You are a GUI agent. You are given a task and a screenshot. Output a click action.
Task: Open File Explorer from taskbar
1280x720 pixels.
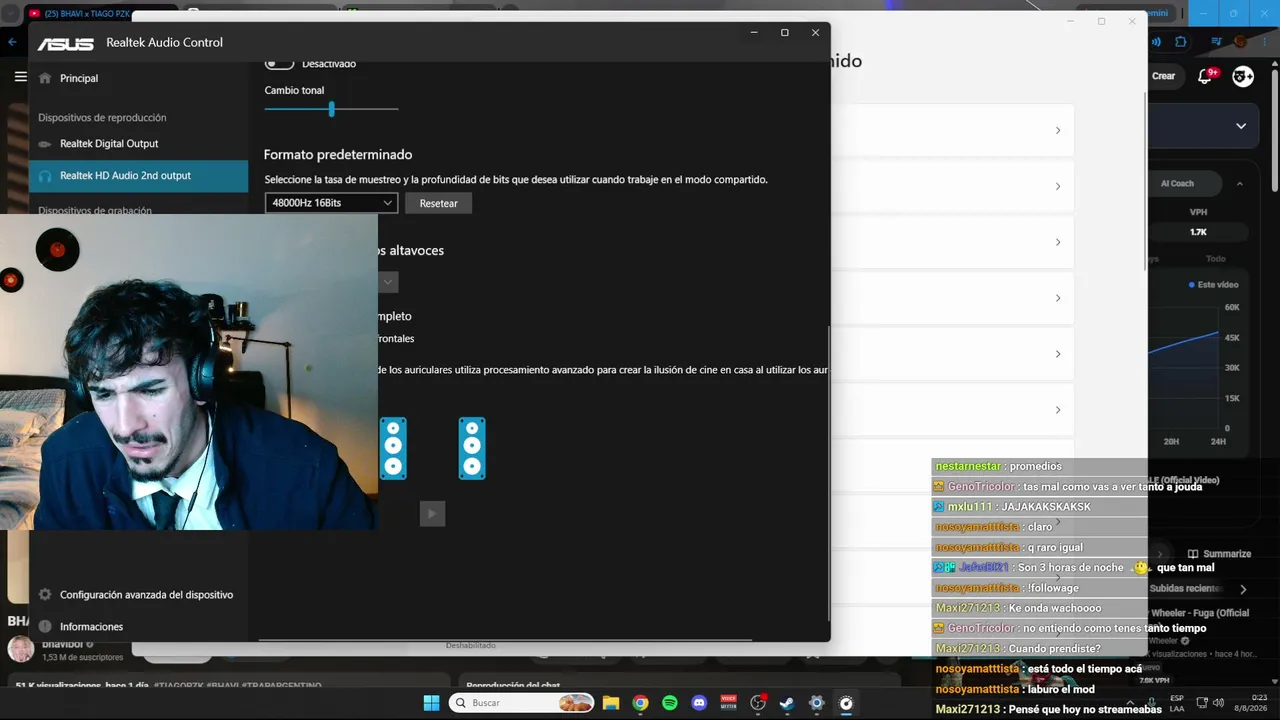coord(611,703)
